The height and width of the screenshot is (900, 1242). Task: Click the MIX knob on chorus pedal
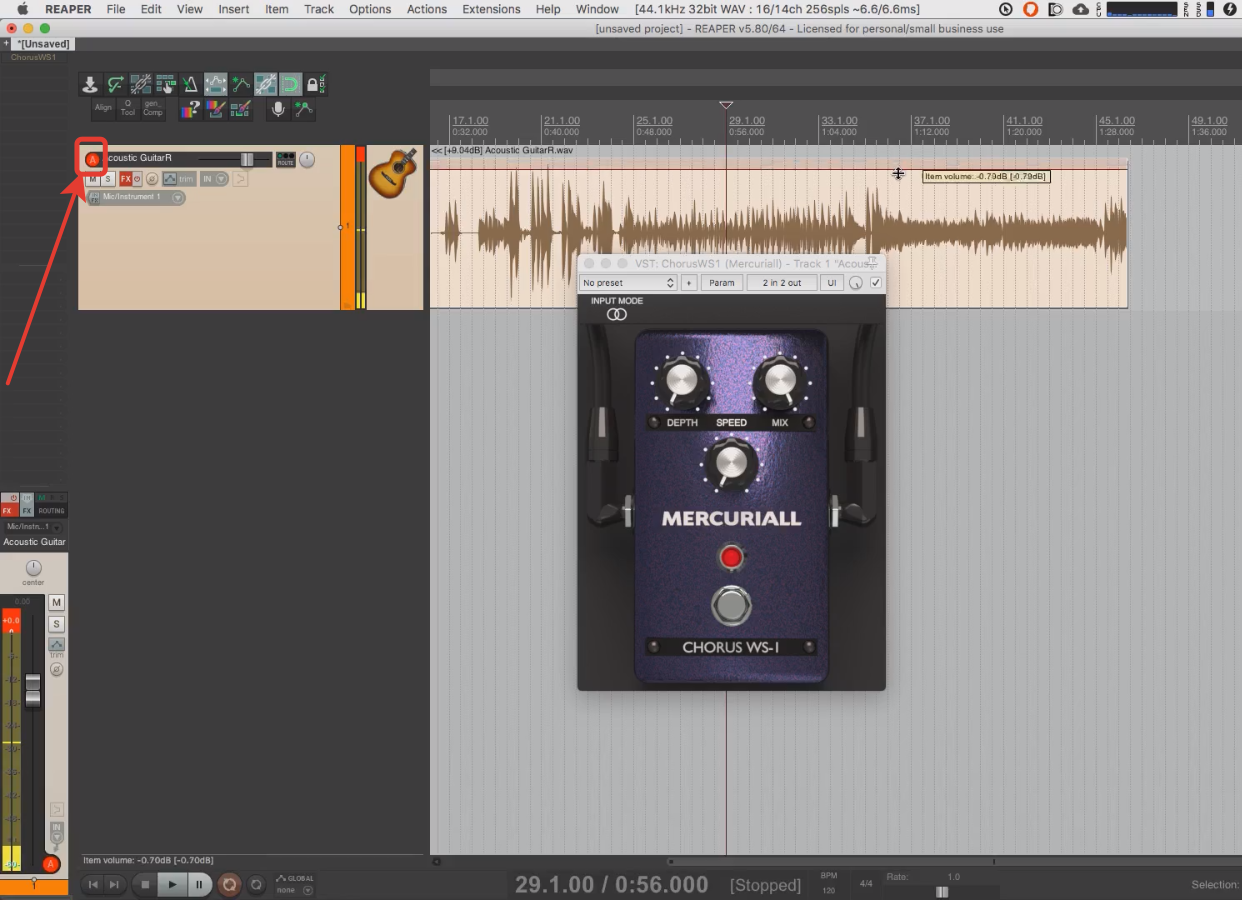pyautogui.click(x=780, y=382)
